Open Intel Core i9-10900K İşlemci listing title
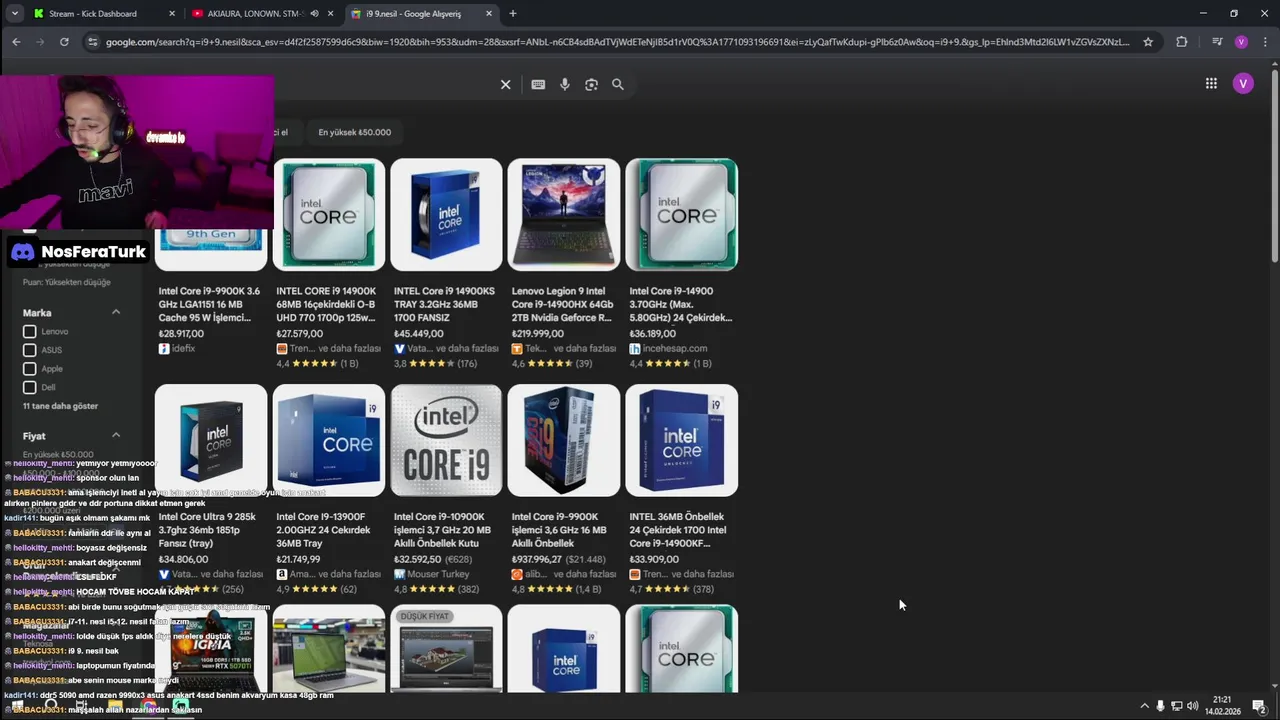The height and width of the screenshot is (720, 1280). click(442, 530)
